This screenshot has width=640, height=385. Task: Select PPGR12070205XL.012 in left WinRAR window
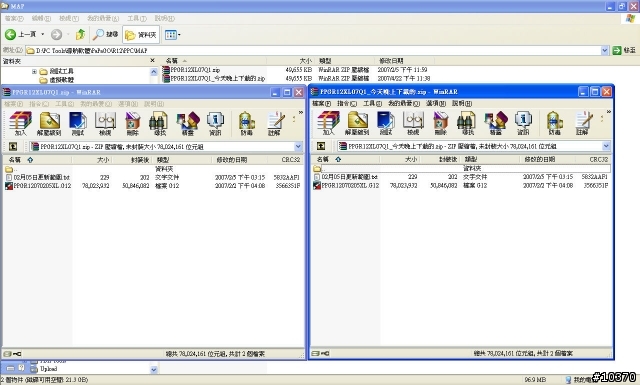coord(38,186)
